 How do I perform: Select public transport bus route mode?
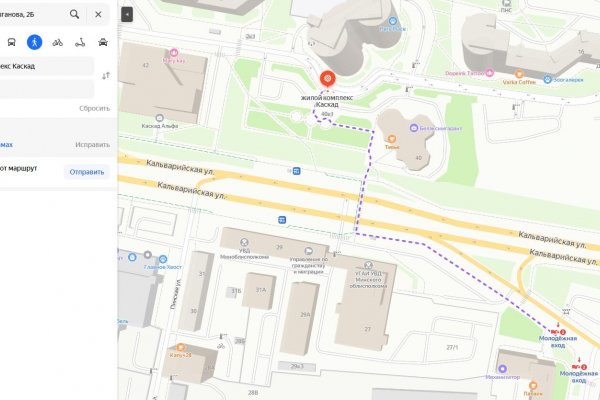(x=11, y=42)
